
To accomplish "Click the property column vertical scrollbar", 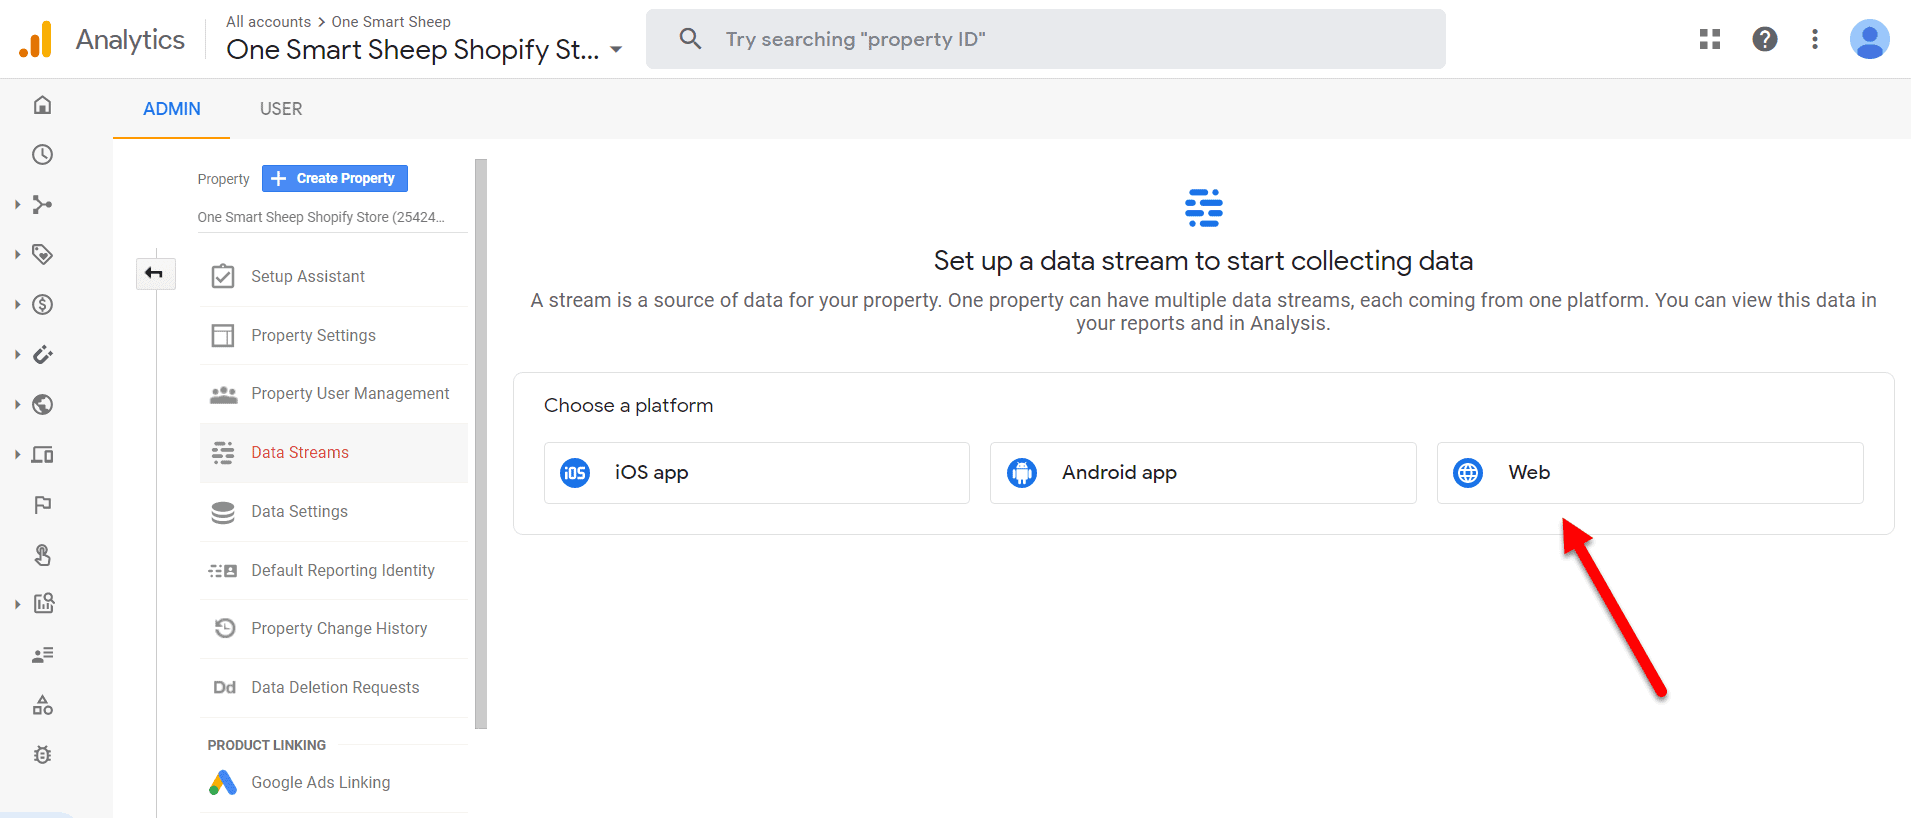I will (x=481, y=444).
